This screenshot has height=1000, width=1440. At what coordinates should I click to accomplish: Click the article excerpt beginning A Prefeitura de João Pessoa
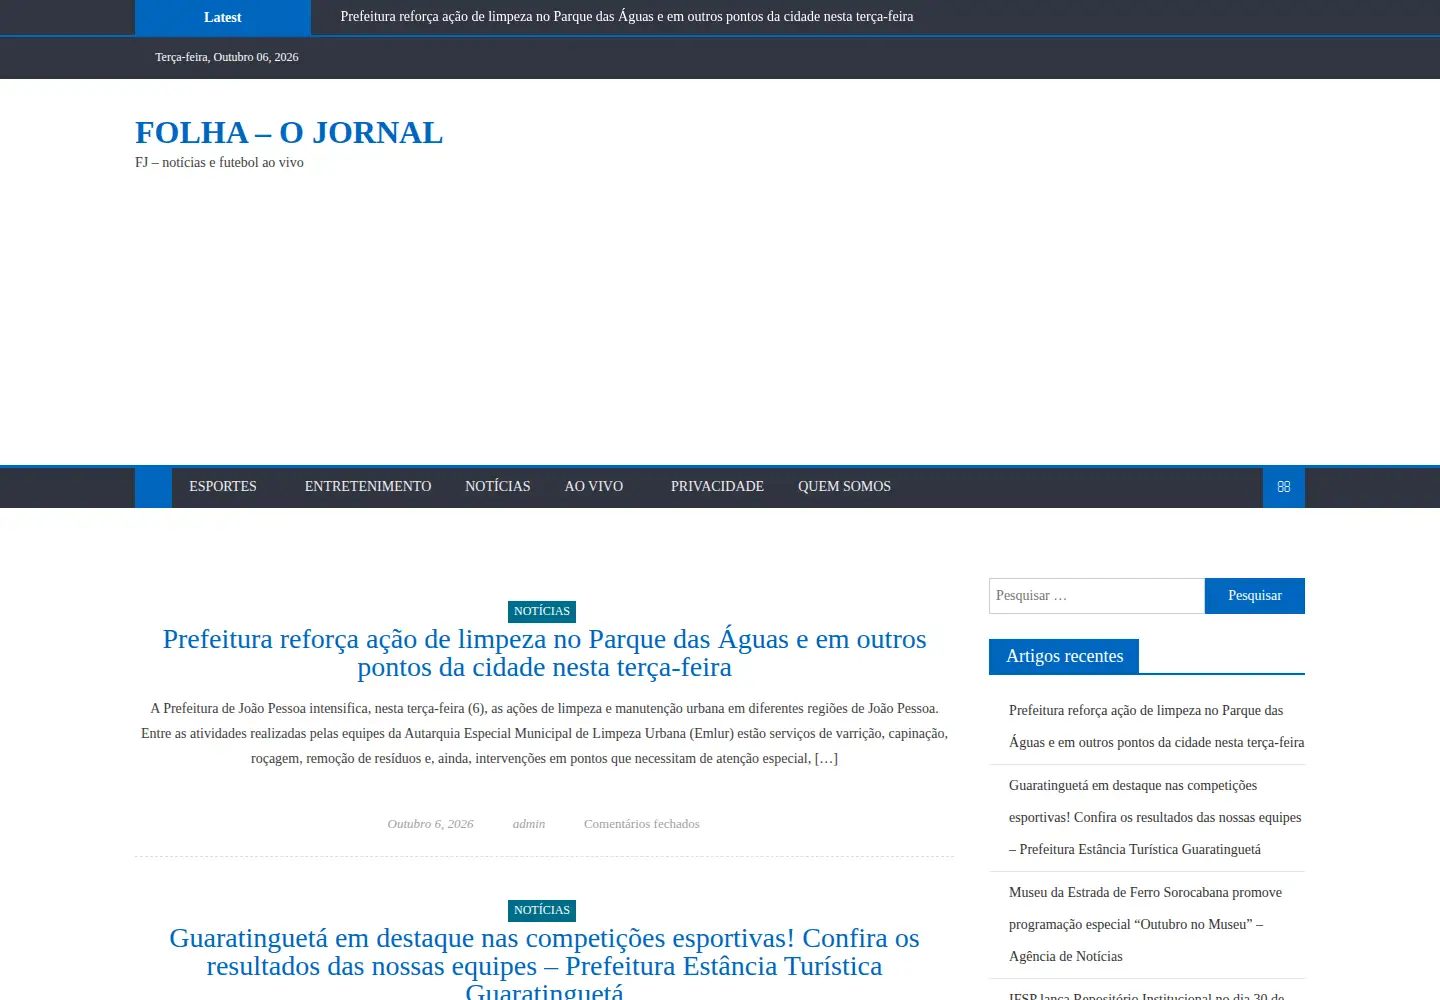point(545,733)
